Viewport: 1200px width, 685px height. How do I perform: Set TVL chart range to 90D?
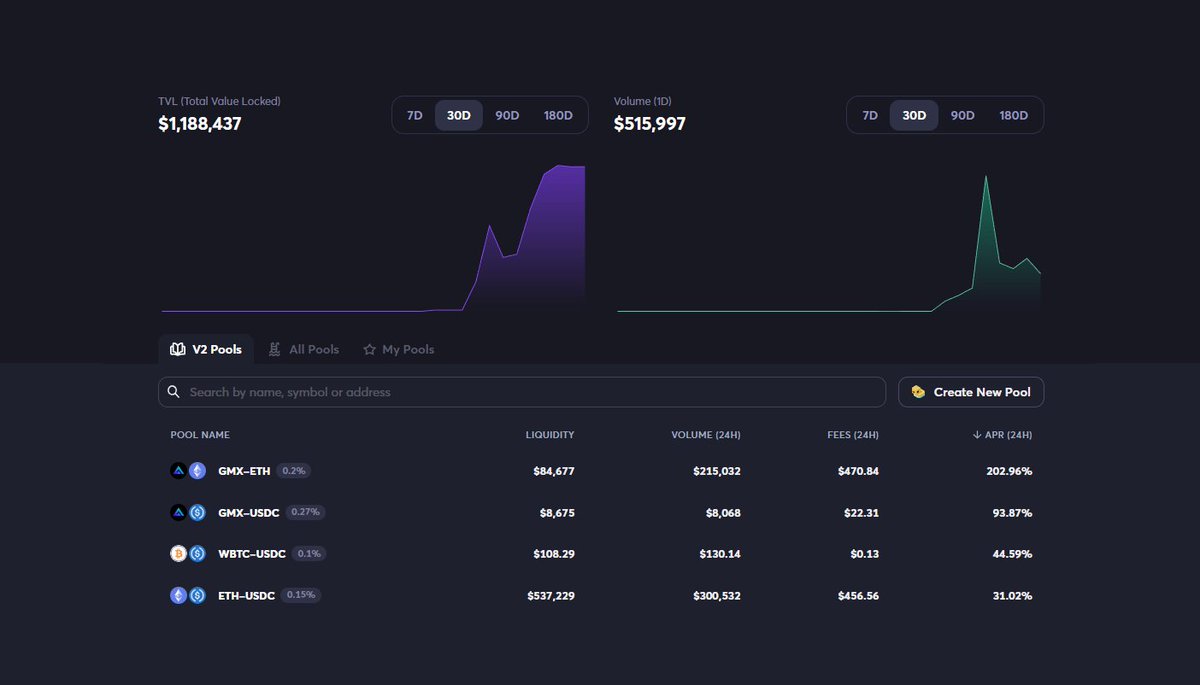(x=507, y=115)
